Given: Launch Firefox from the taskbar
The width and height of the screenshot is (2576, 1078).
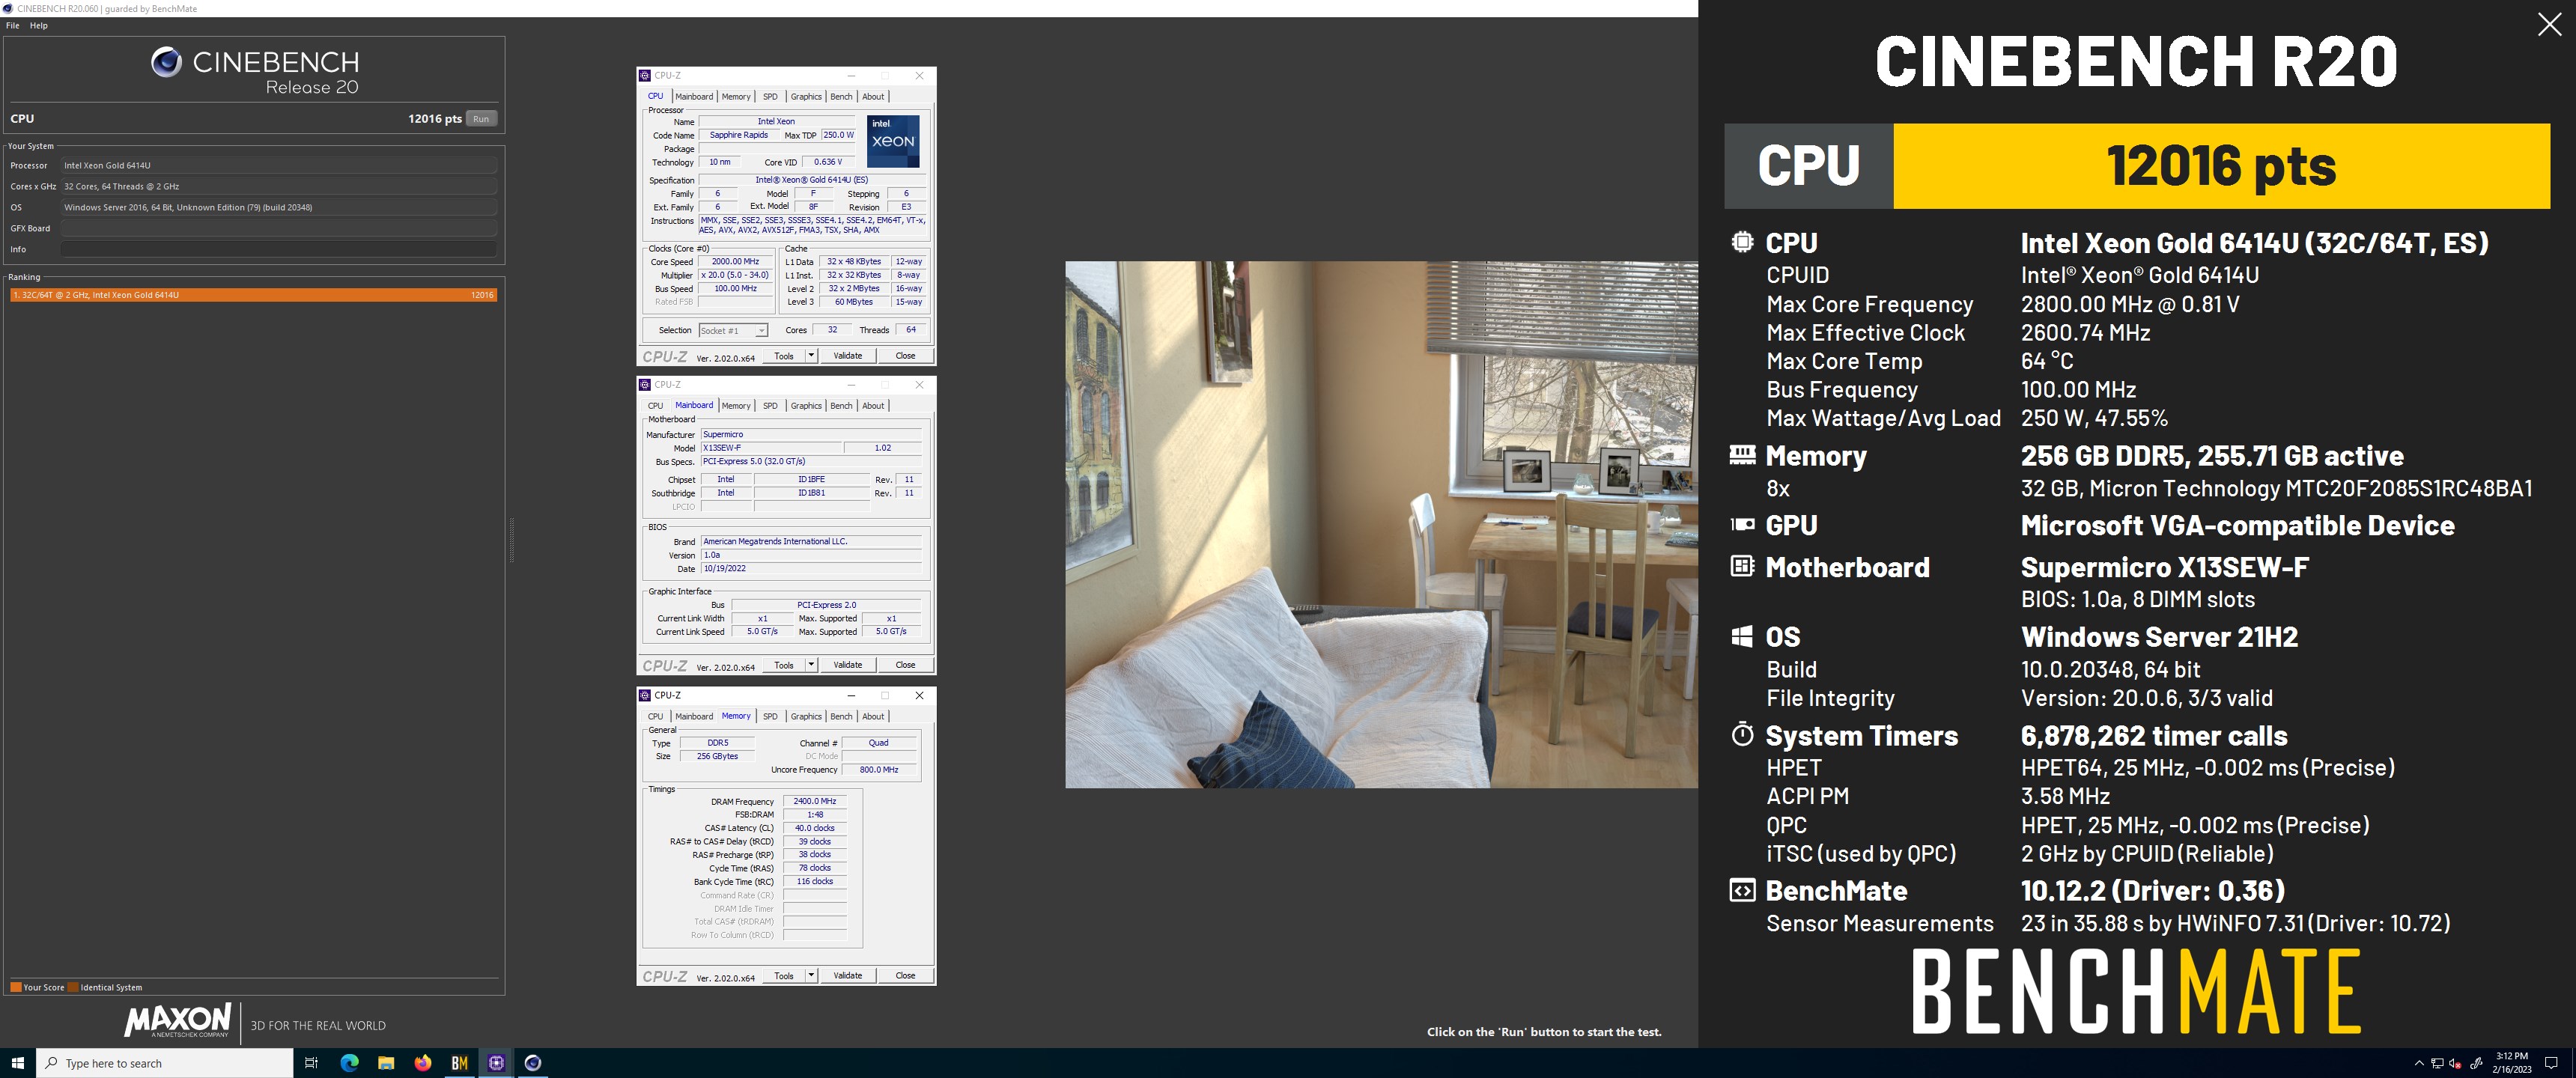Looking at the screenshot, I should click(423, 1063).
